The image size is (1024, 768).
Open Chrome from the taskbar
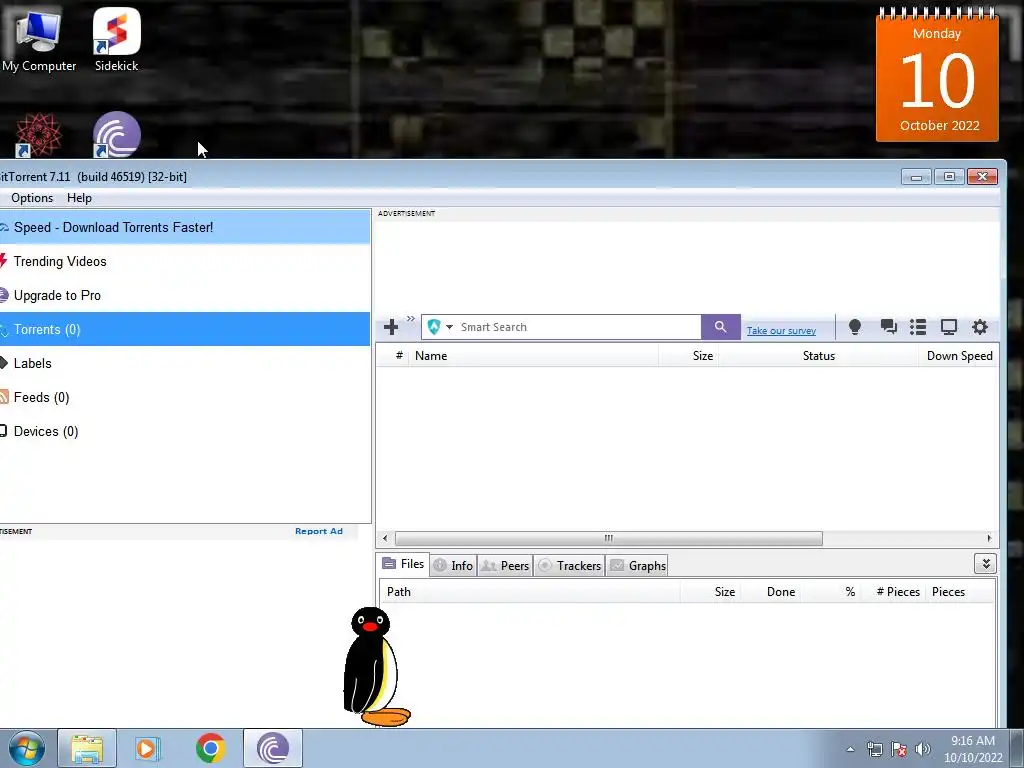tap(210, 748)
